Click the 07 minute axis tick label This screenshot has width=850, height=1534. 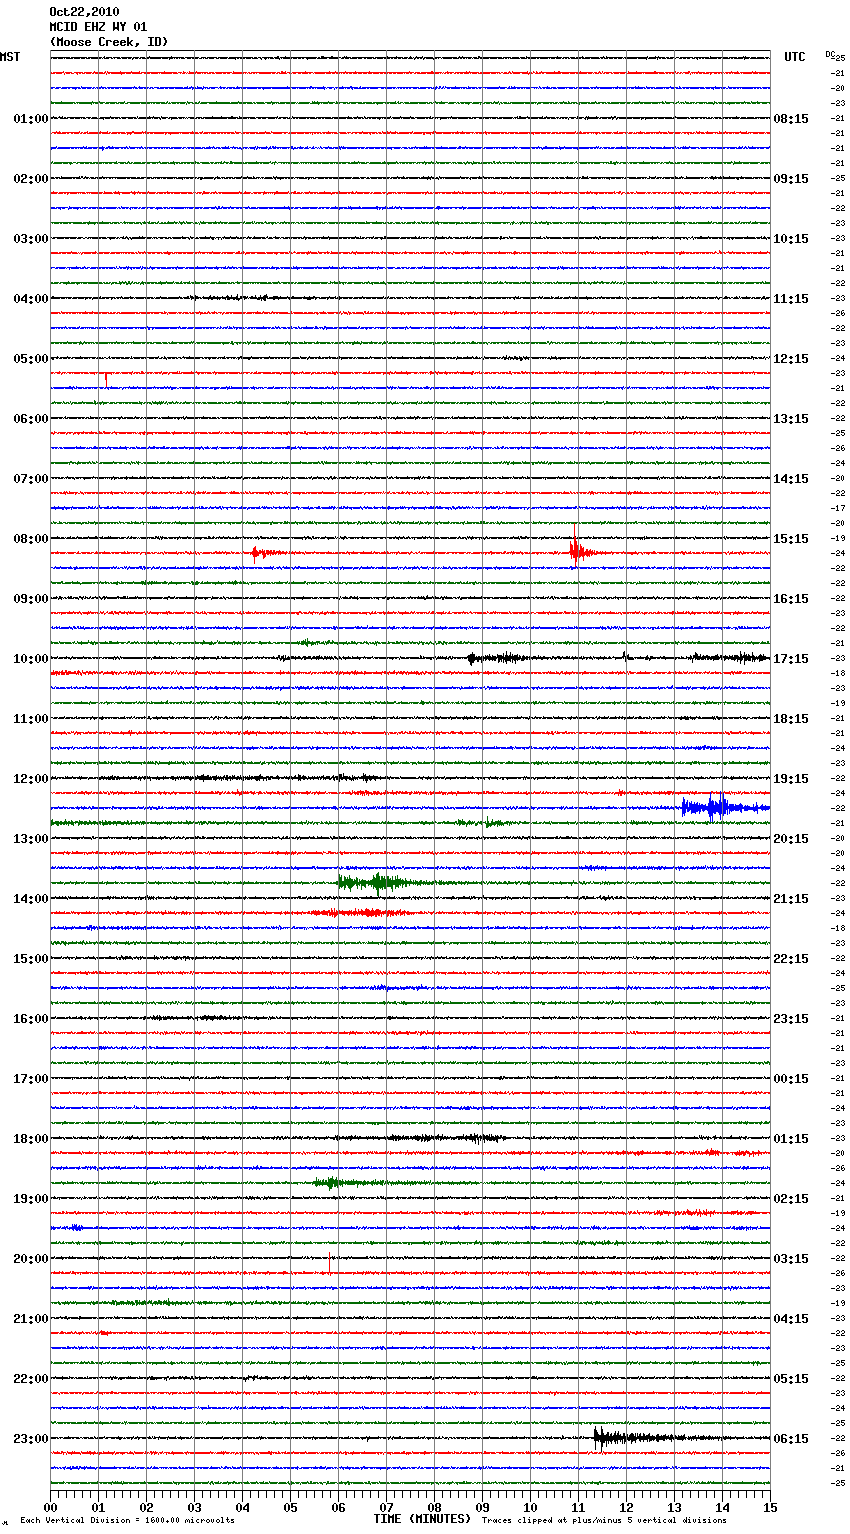[386, 1507]
